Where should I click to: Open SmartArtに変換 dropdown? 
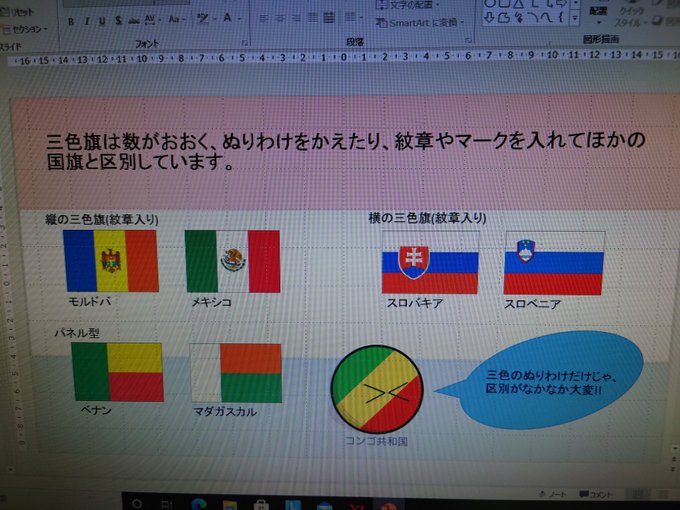420,23
